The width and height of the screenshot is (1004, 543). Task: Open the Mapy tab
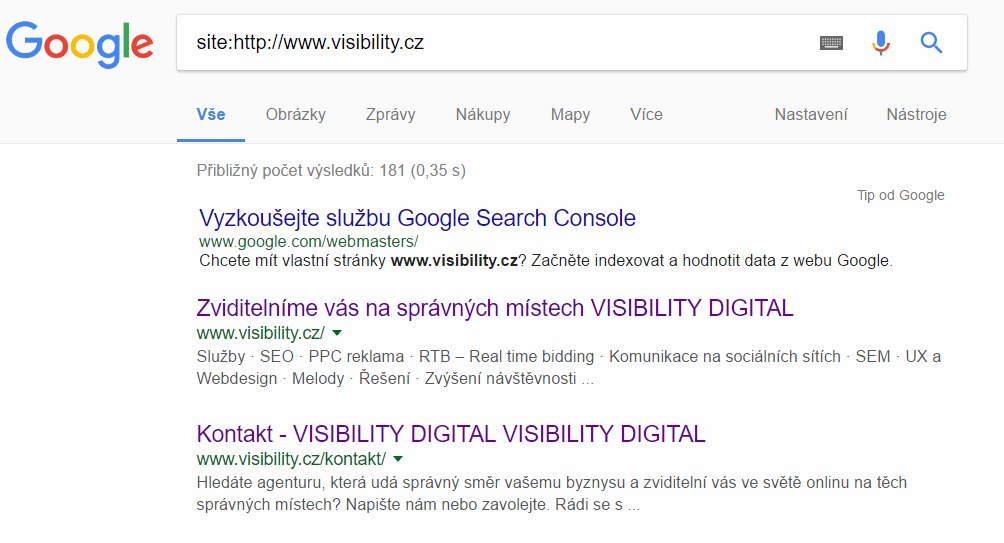tap(570, 114)
